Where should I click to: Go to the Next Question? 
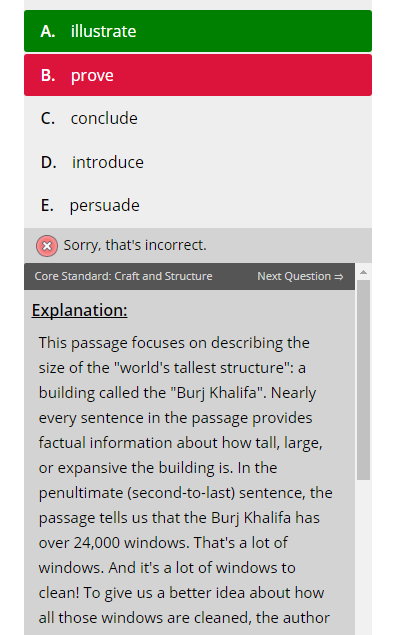click(300, 276)
